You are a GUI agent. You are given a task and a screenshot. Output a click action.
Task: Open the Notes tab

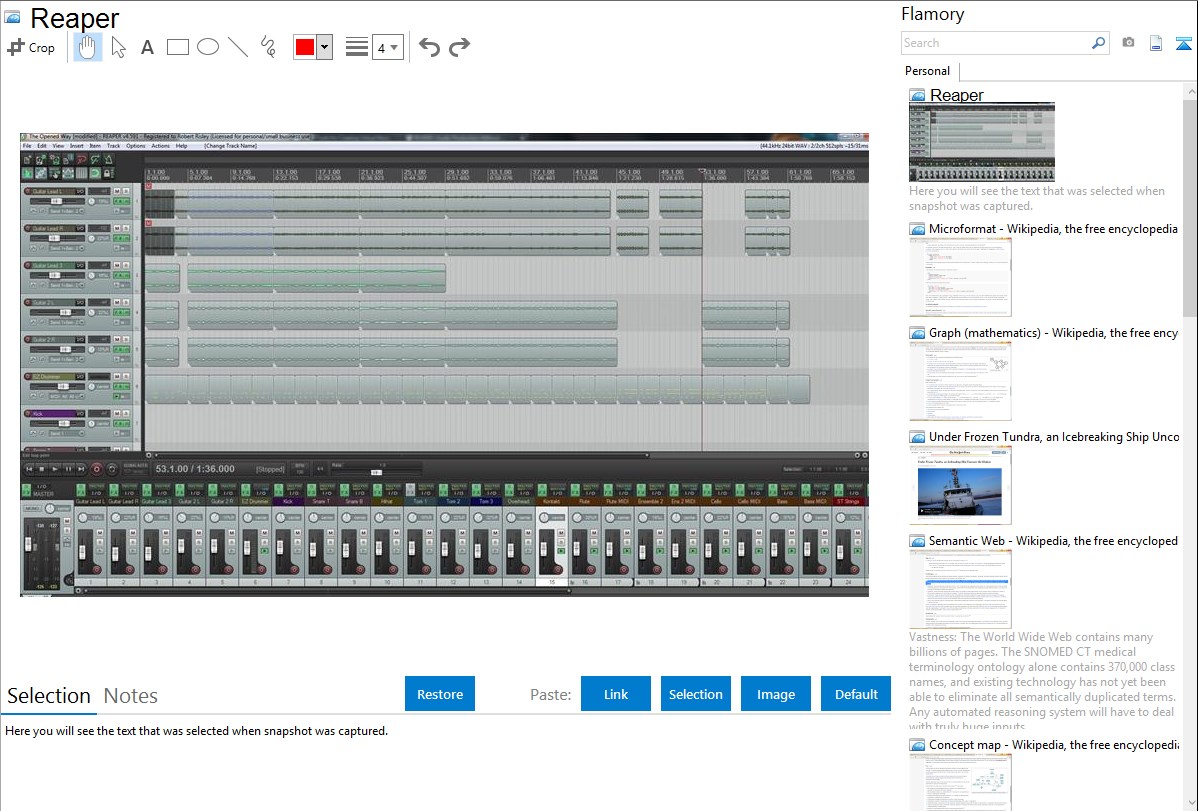[131, 696]
